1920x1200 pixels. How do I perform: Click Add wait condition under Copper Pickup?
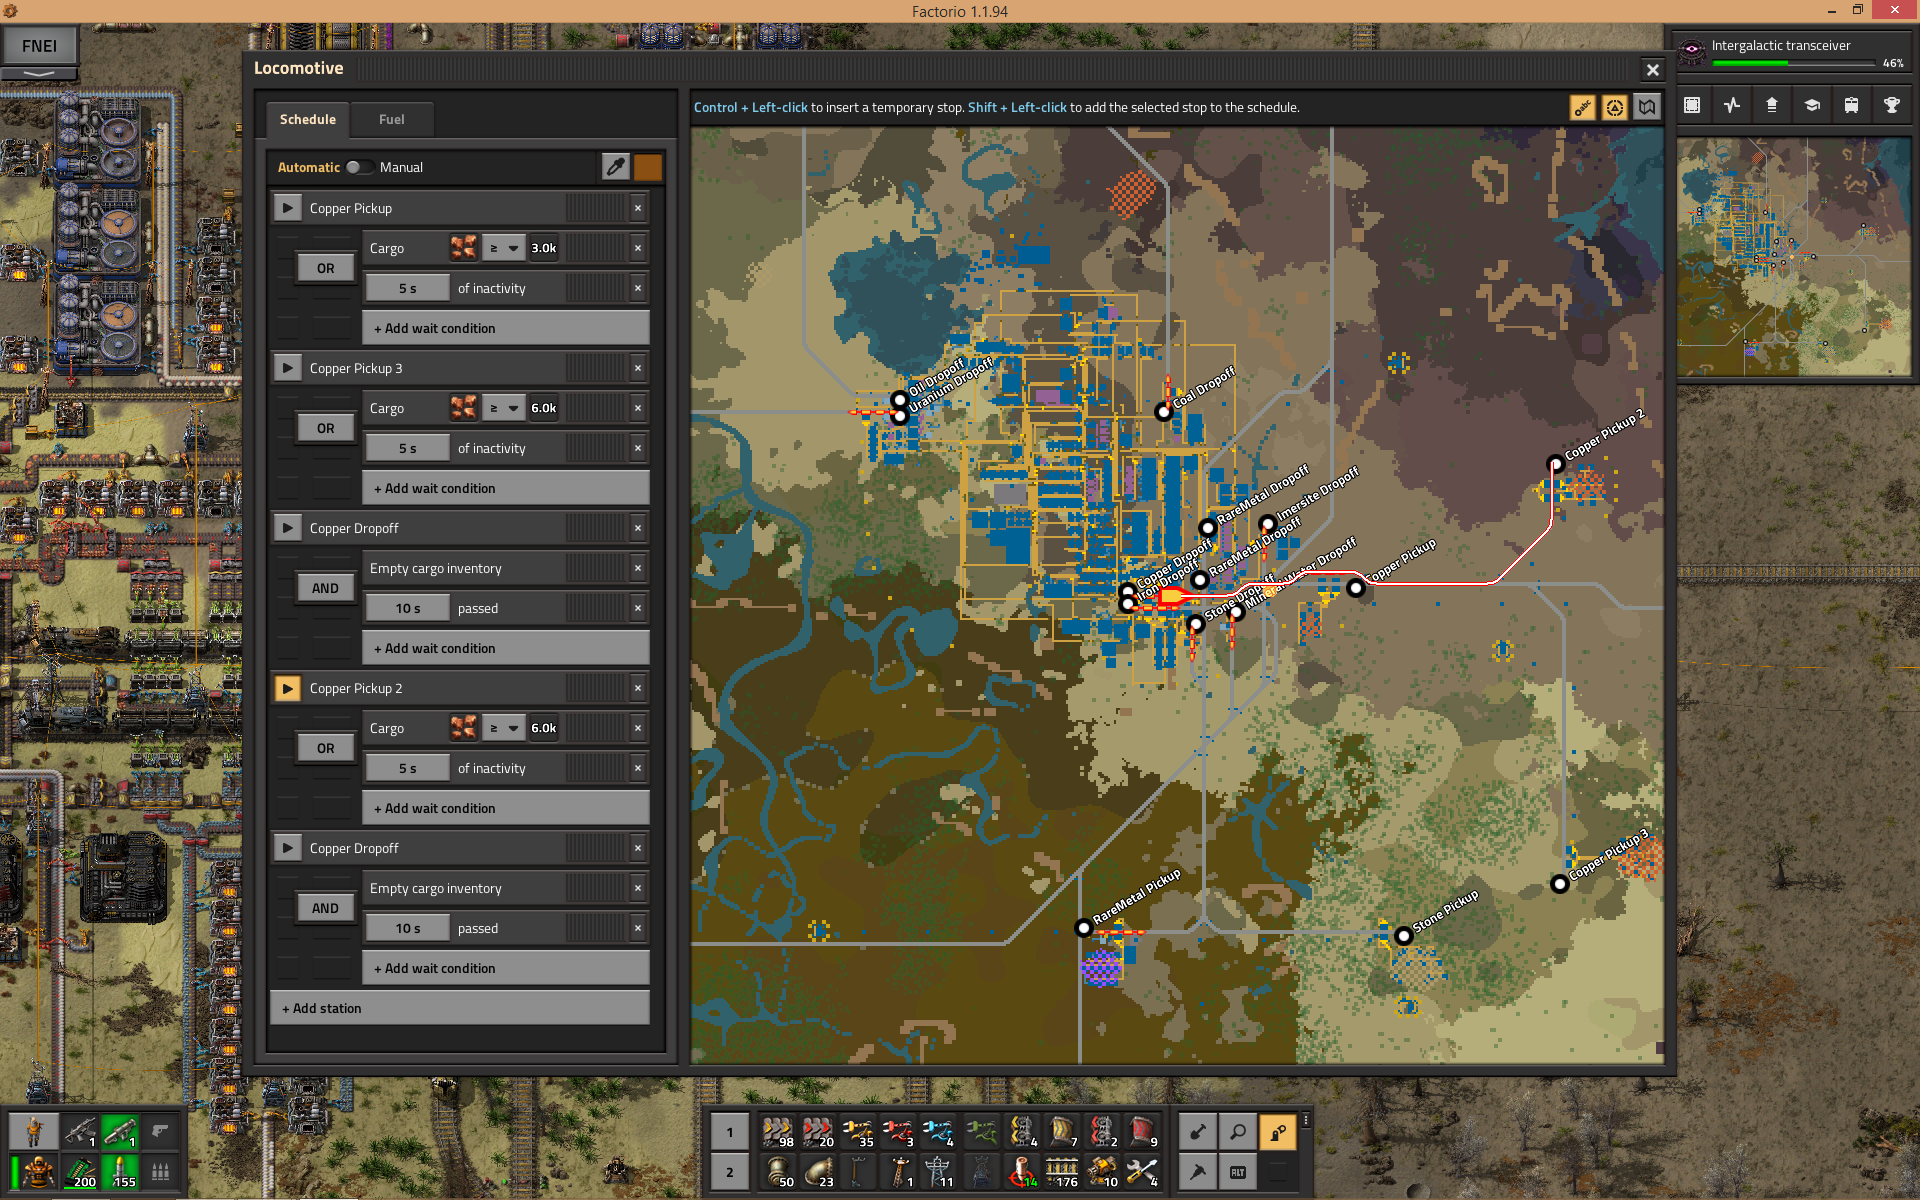point(506,328)
